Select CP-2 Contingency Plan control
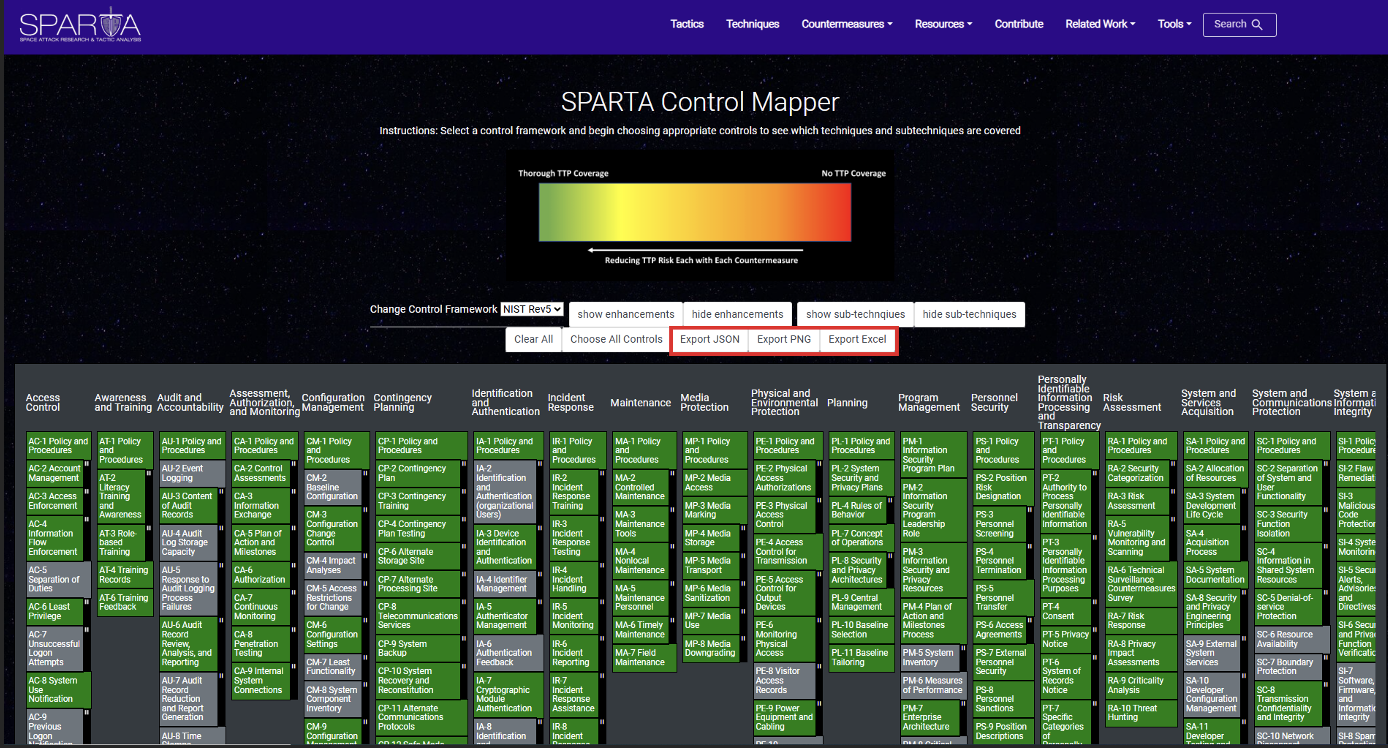1388x748 pixels. coord(417,473)
